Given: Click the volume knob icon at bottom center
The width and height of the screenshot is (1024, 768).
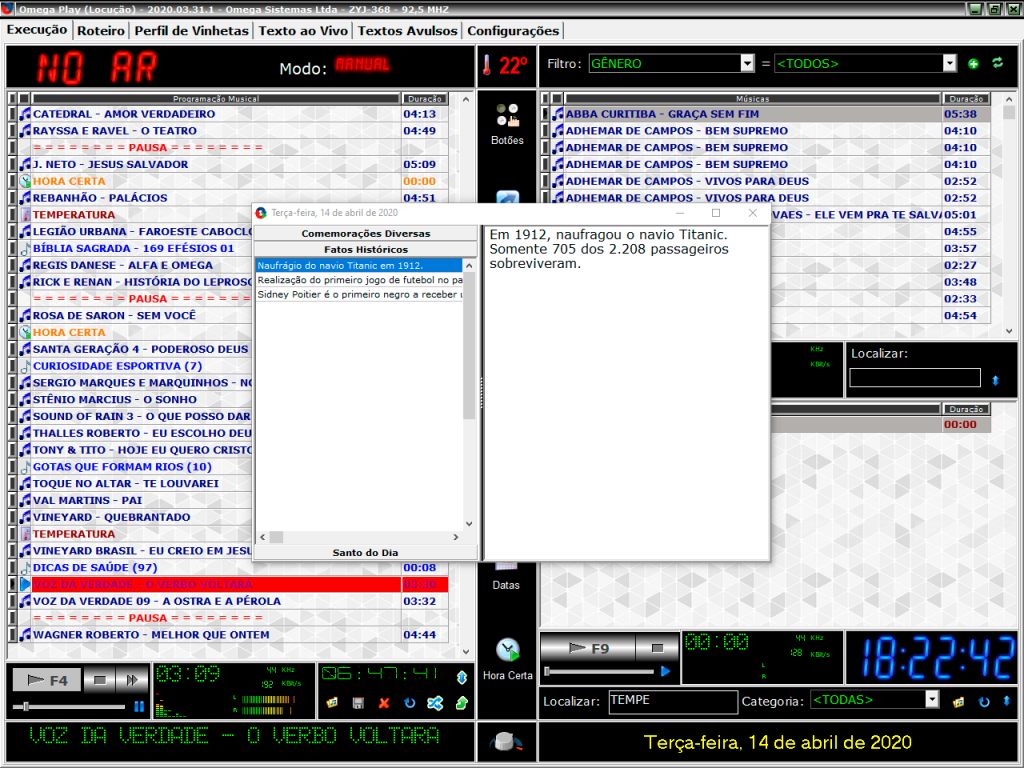Looking at the screenshot, I should (x=507, y=742).
